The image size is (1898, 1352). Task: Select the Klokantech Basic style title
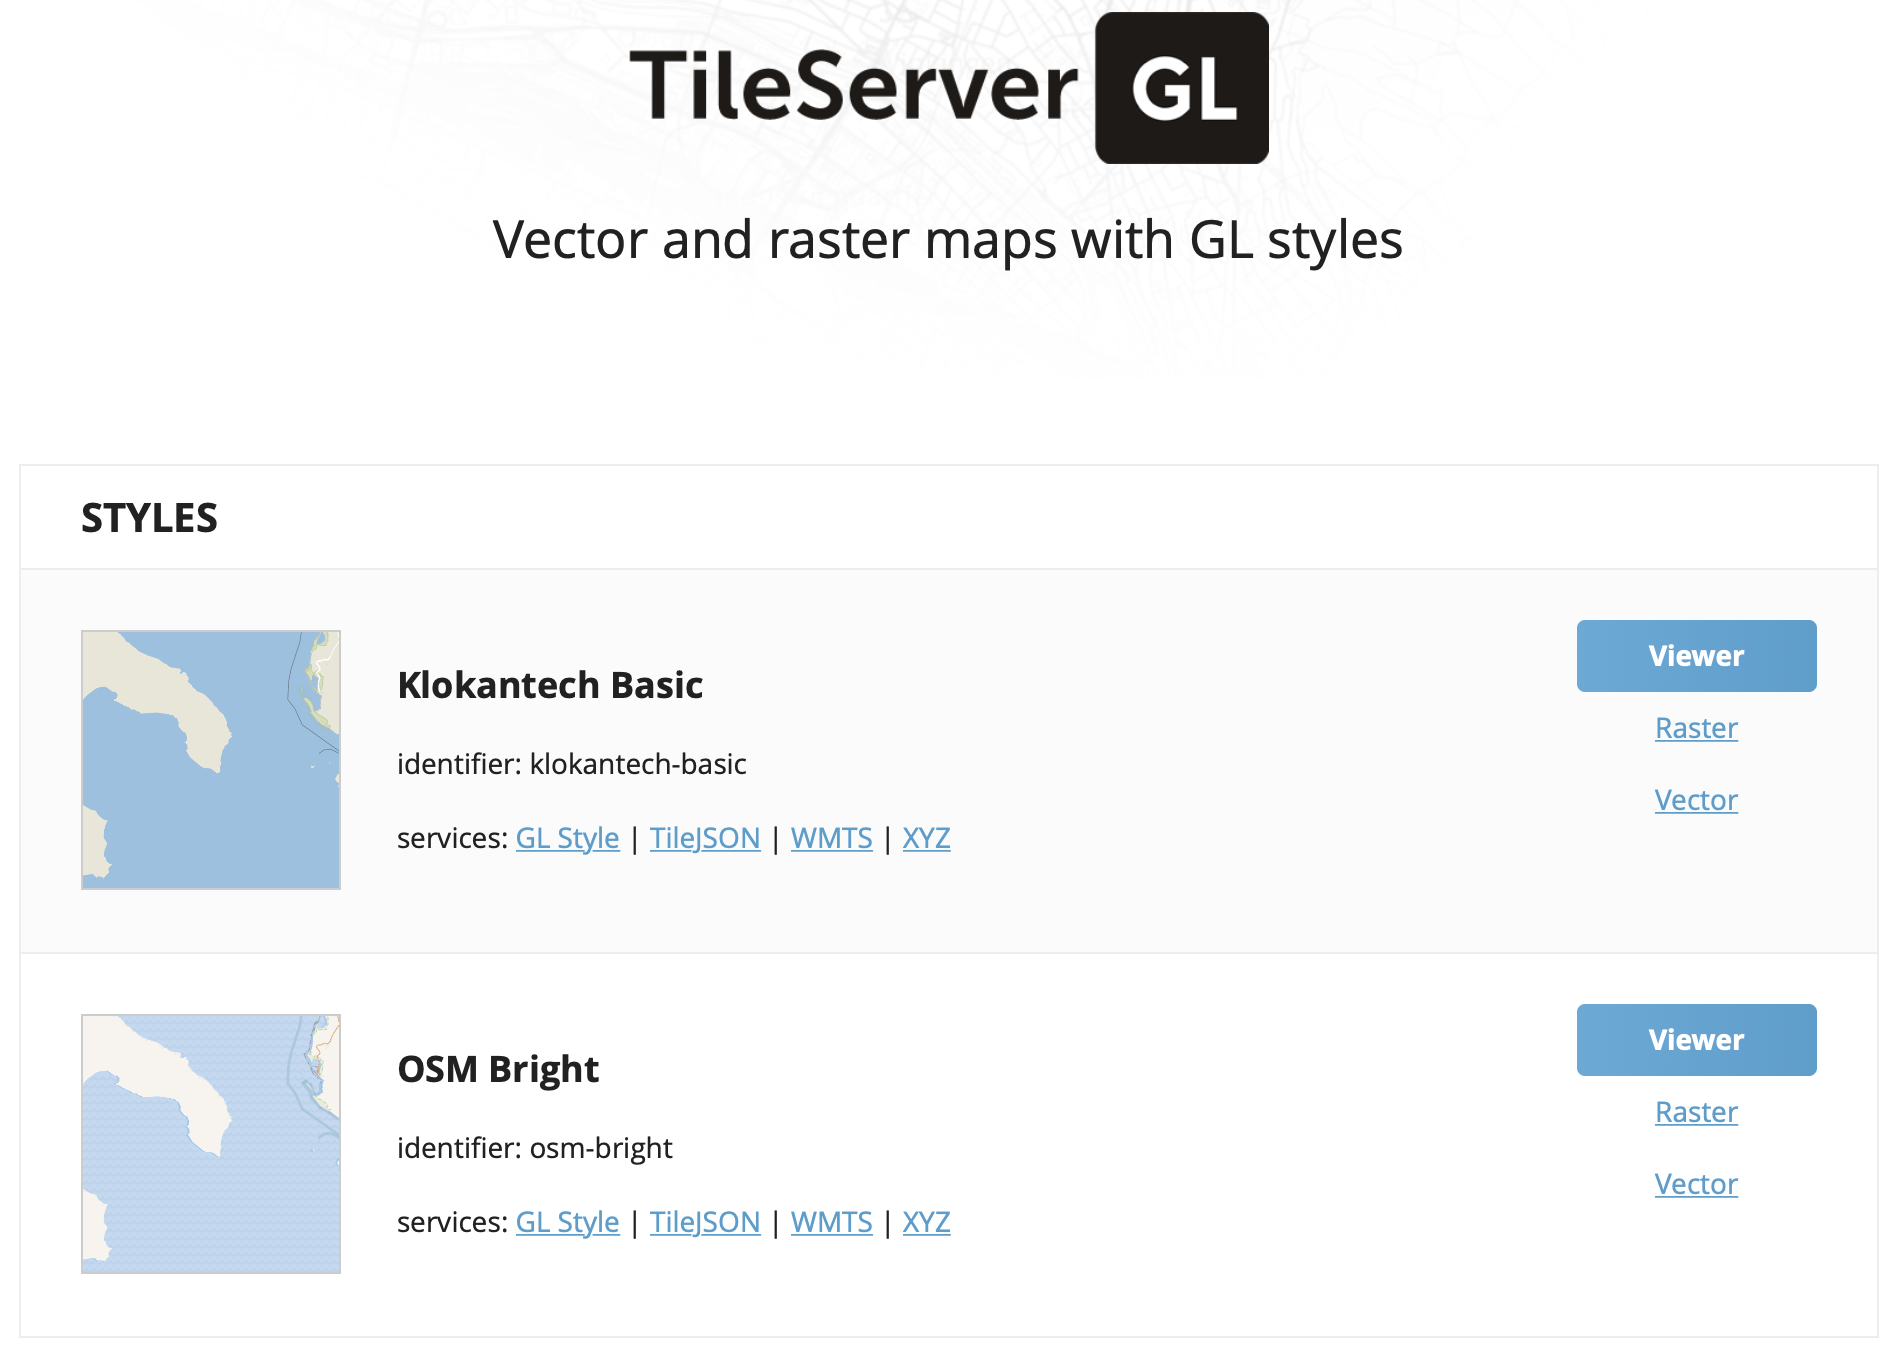coord(550,685)
